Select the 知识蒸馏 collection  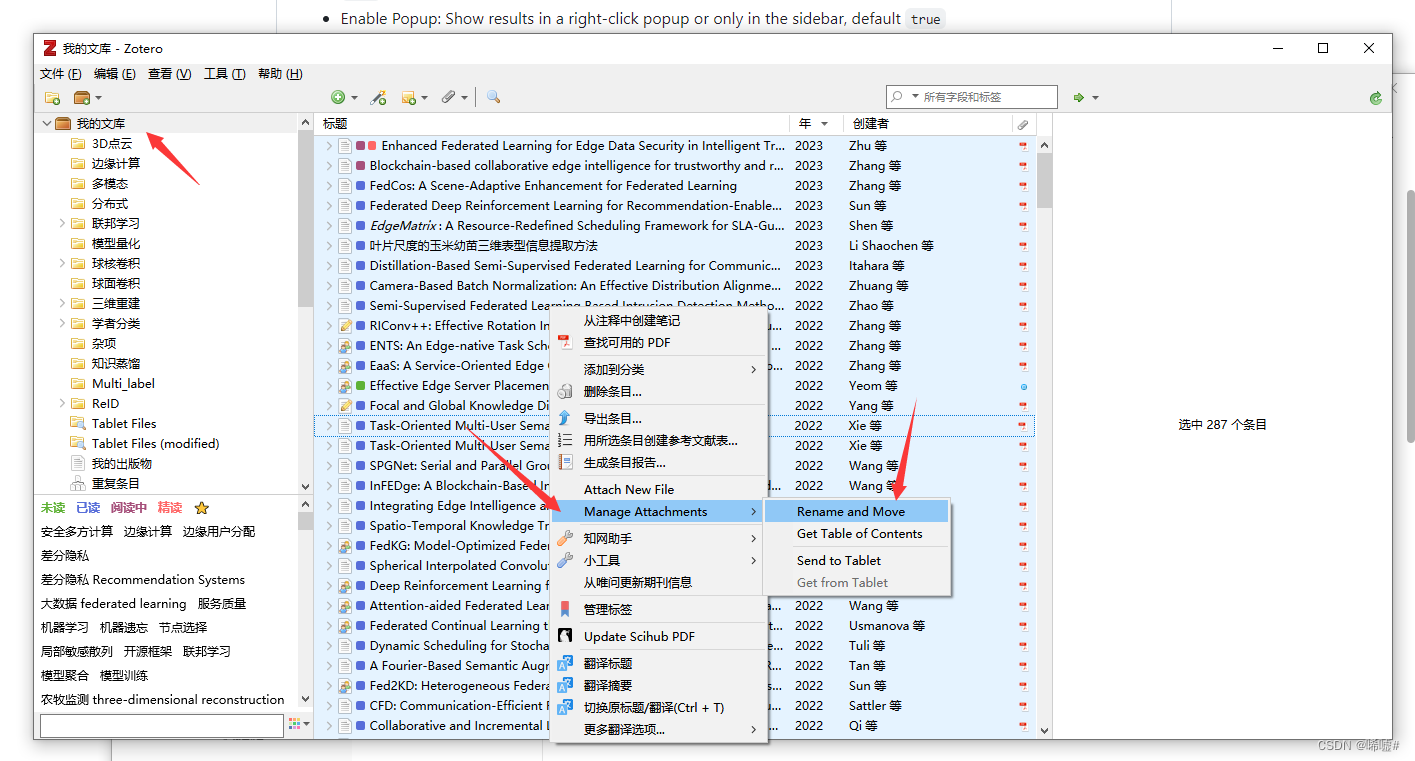[x=116, y=364]
